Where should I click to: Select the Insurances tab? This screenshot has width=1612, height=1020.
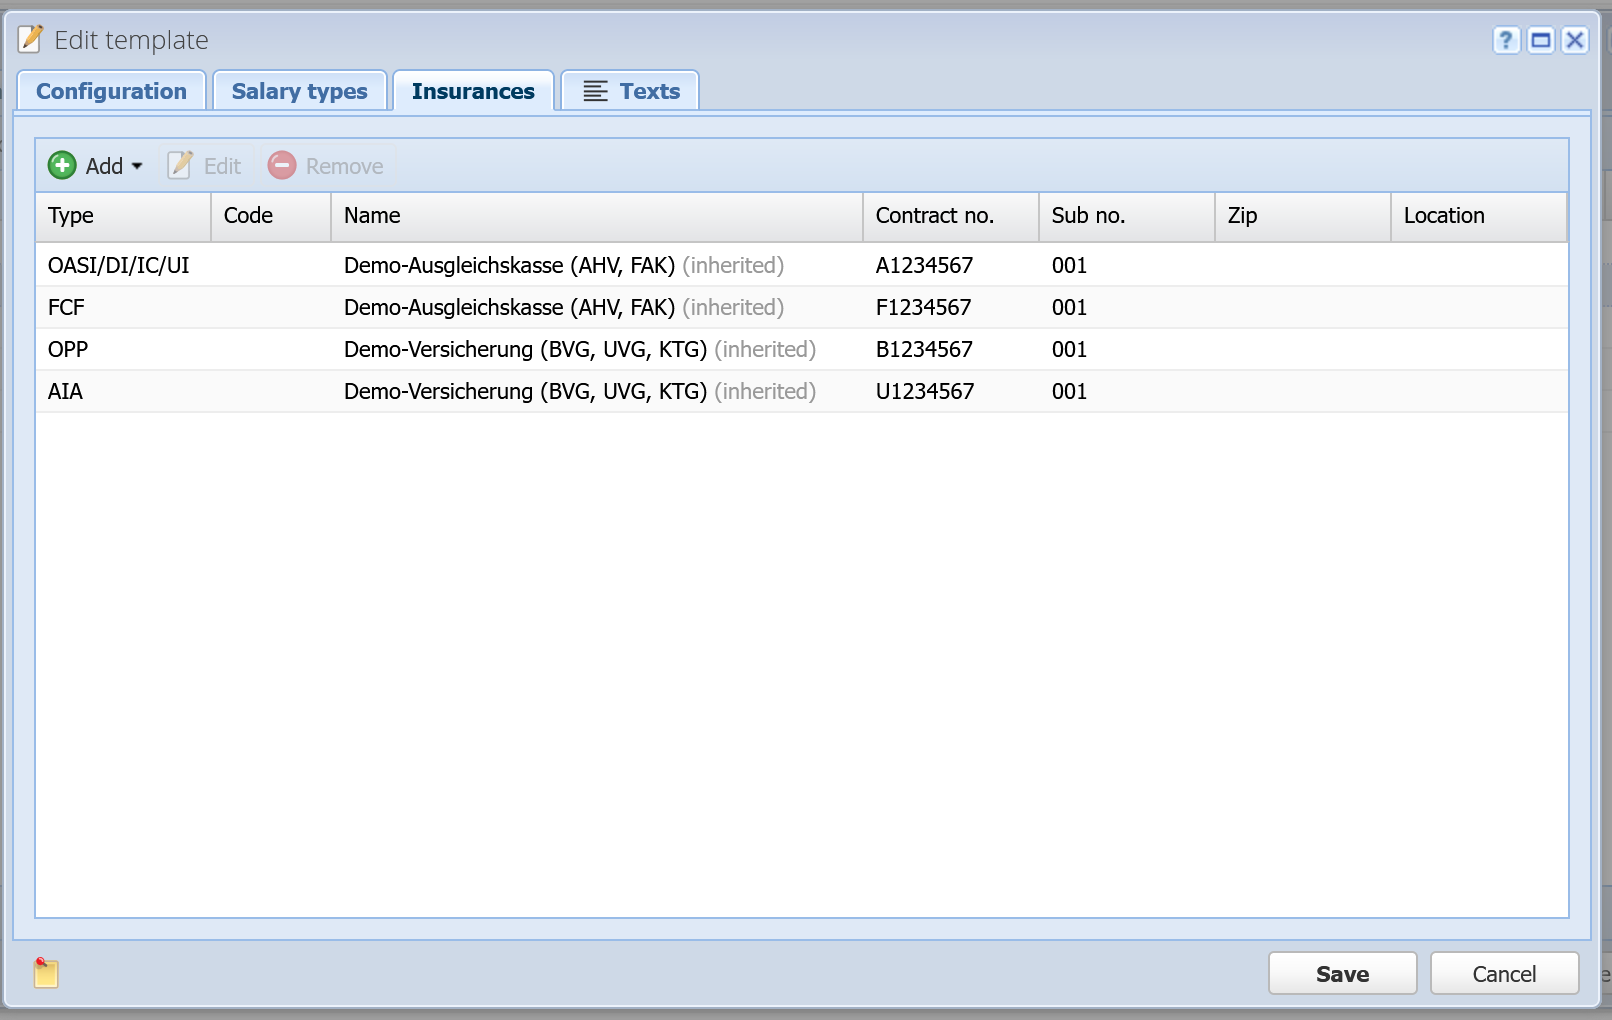pyautogui.click(x=473, y=91)
